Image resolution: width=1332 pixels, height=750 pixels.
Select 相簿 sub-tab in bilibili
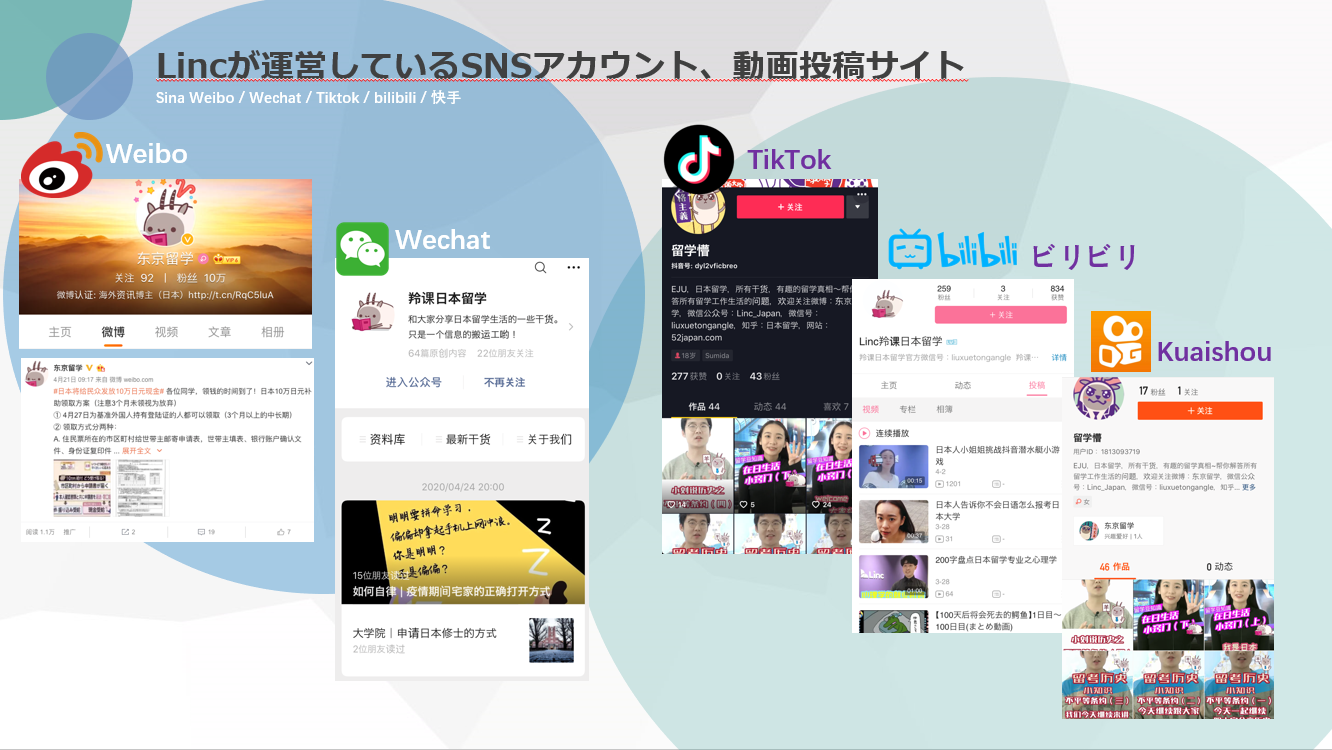944,409
